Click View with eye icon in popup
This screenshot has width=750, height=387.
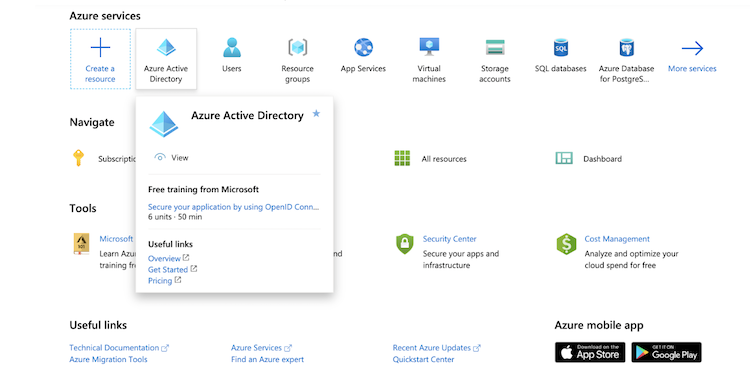[171, 157]
